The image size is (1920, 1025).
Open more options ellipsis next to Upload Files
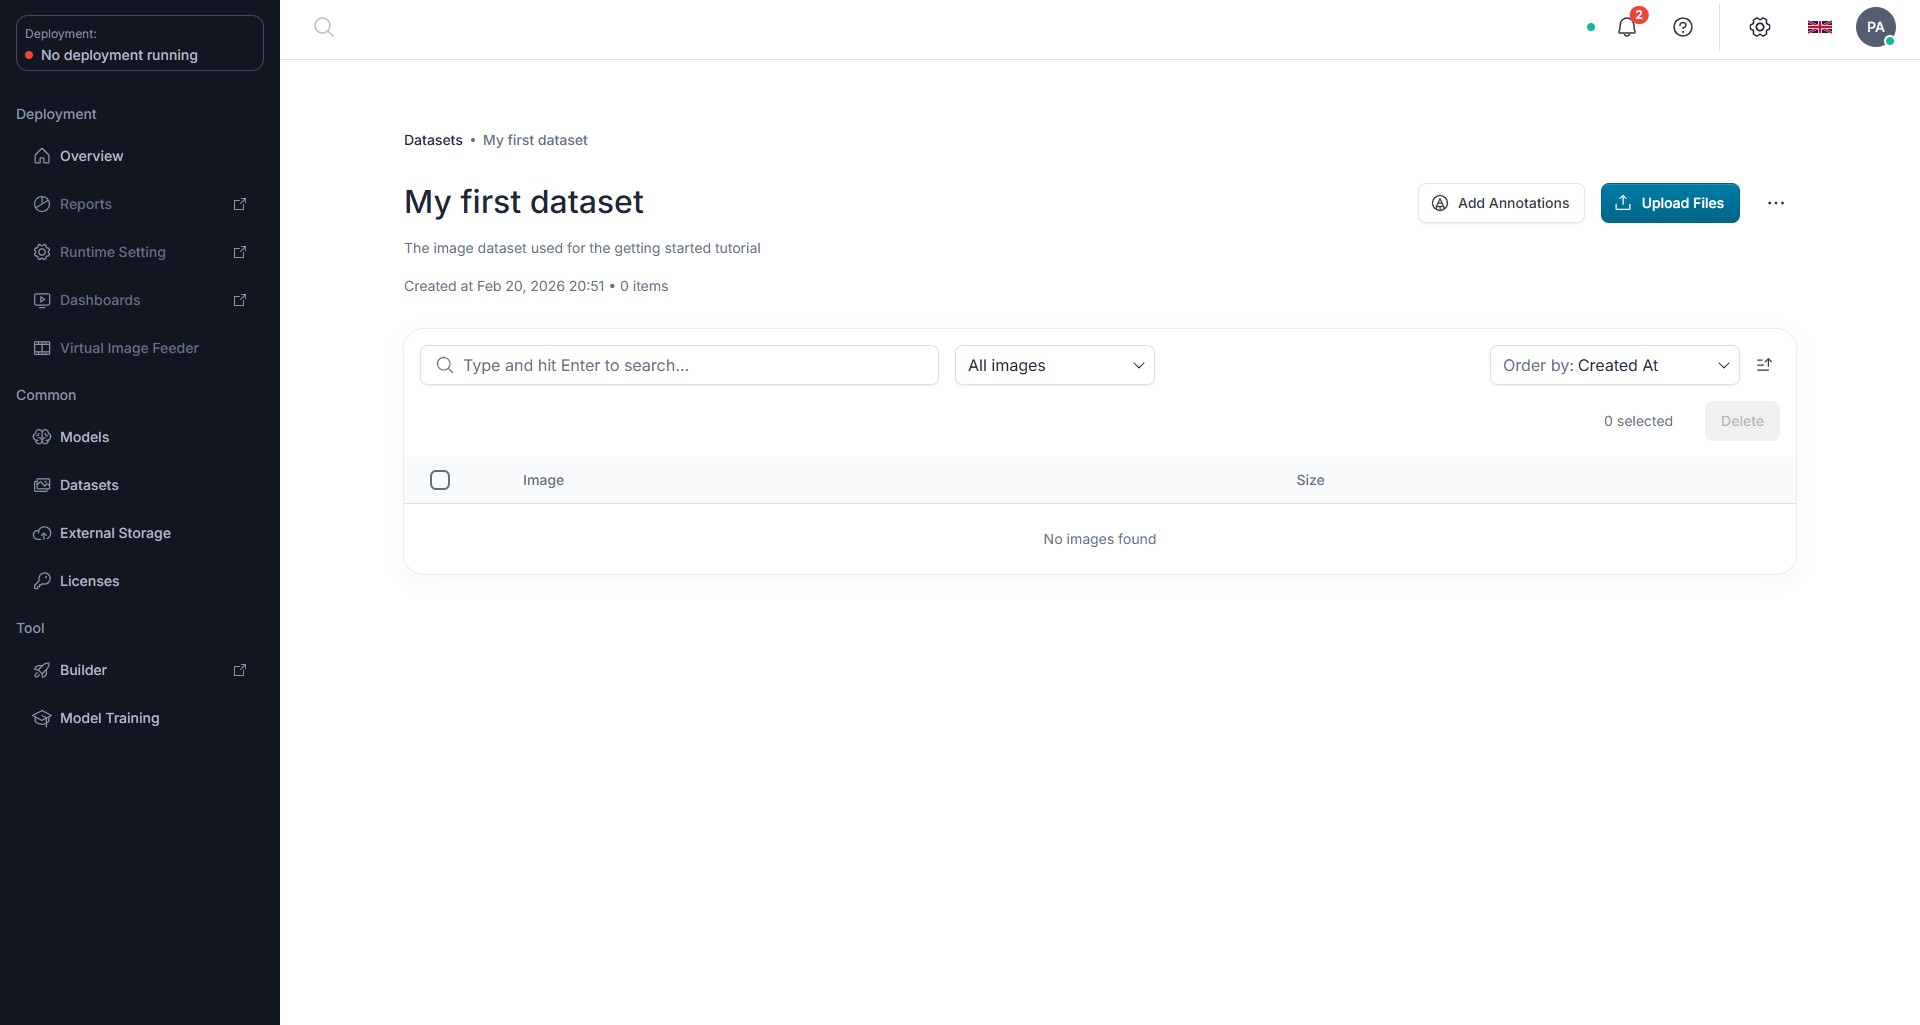[x=1776, y=203]
